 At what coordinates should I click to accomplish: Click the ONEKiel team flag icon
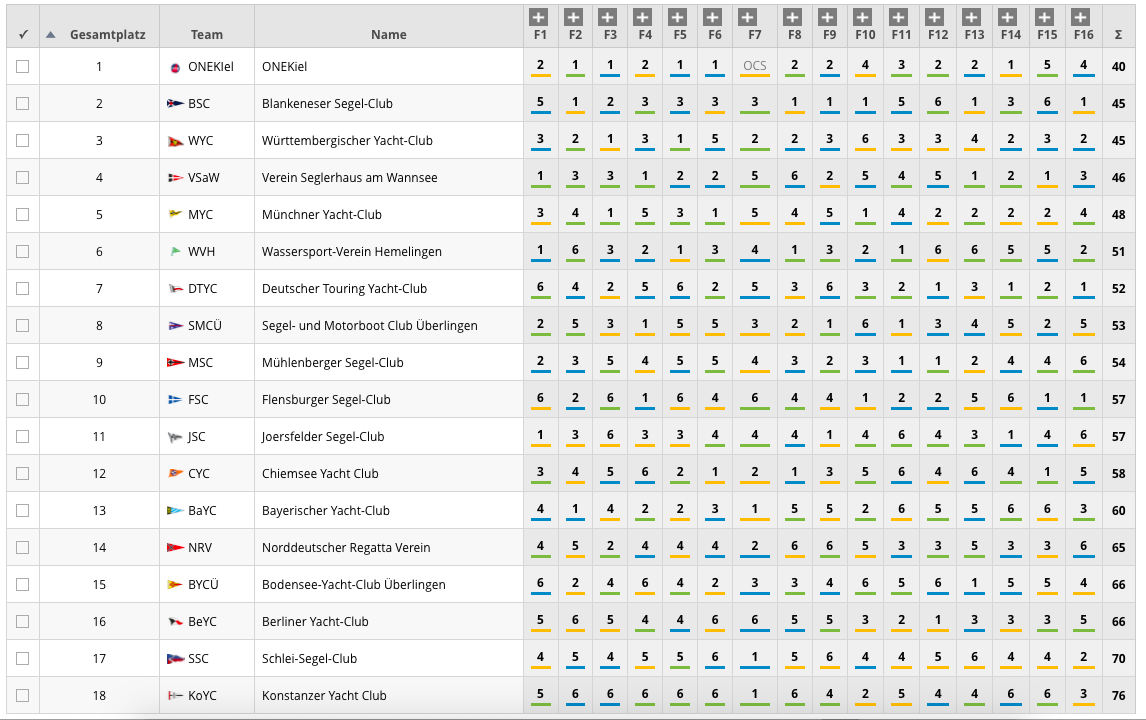[176, 67]
